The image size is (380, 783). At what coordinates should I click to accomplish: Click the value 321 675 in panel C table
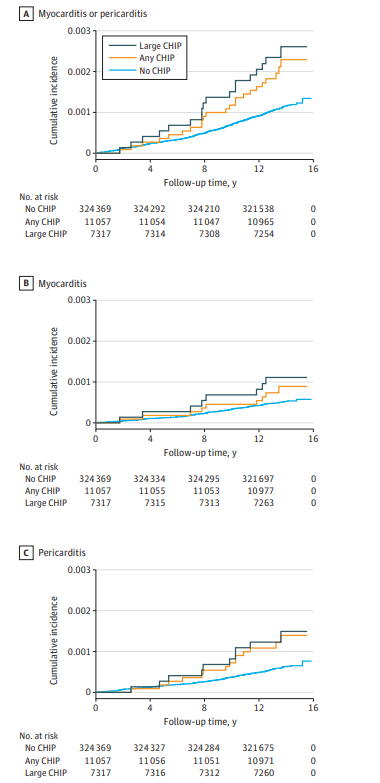point(259,749)
